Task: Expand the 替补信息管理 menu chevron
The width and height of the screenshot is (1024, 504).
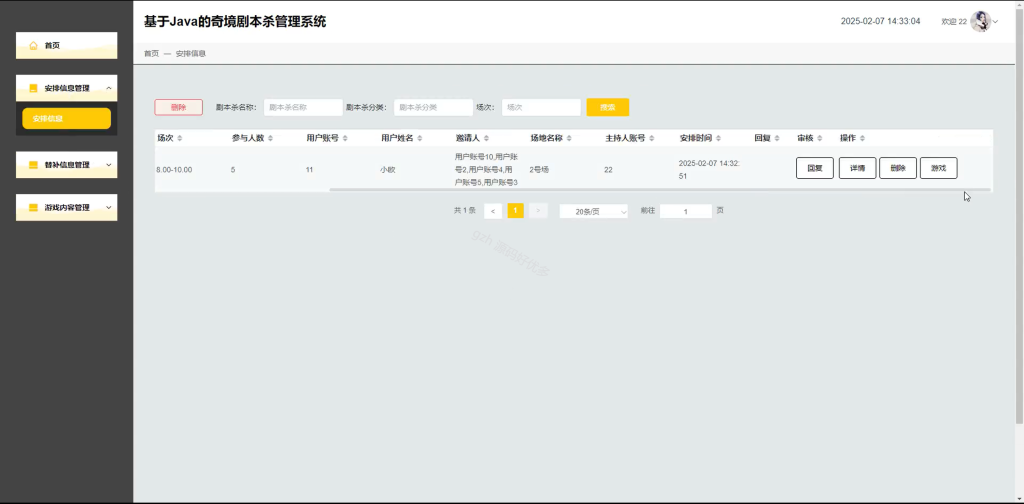Action: coord(108,165)
